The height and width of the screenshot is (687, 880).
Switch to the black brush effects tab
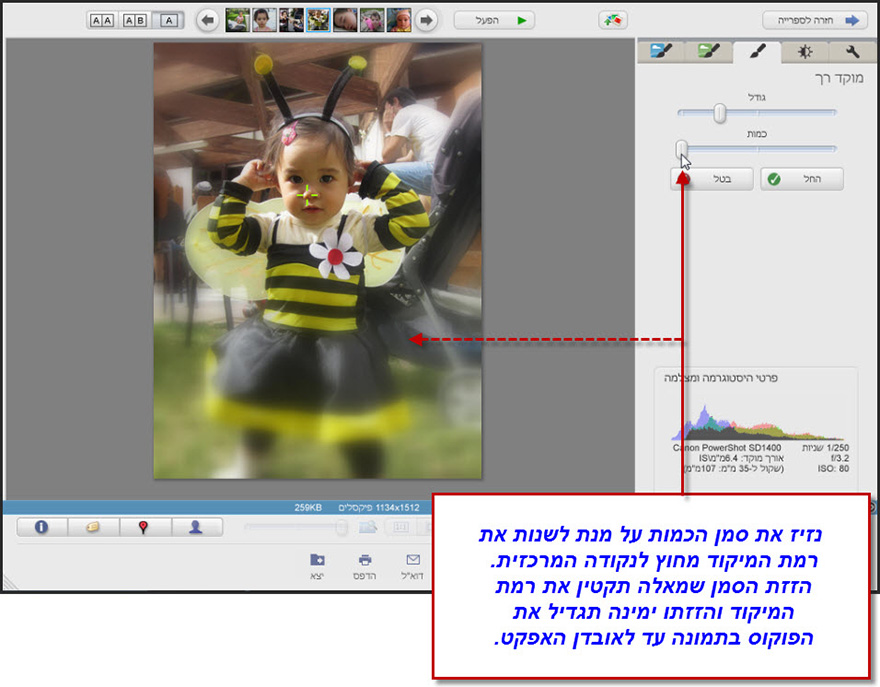(757, 51)
